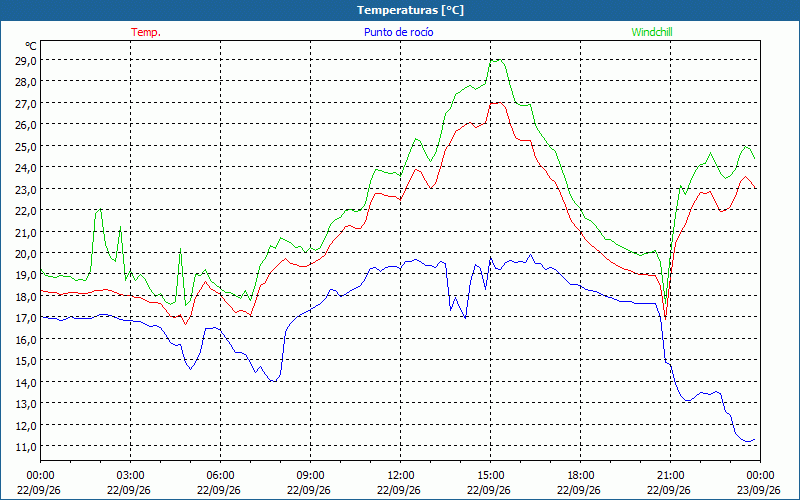
Task: Click the "18:00" time label on the x-axis
Action: coord(581,476)
